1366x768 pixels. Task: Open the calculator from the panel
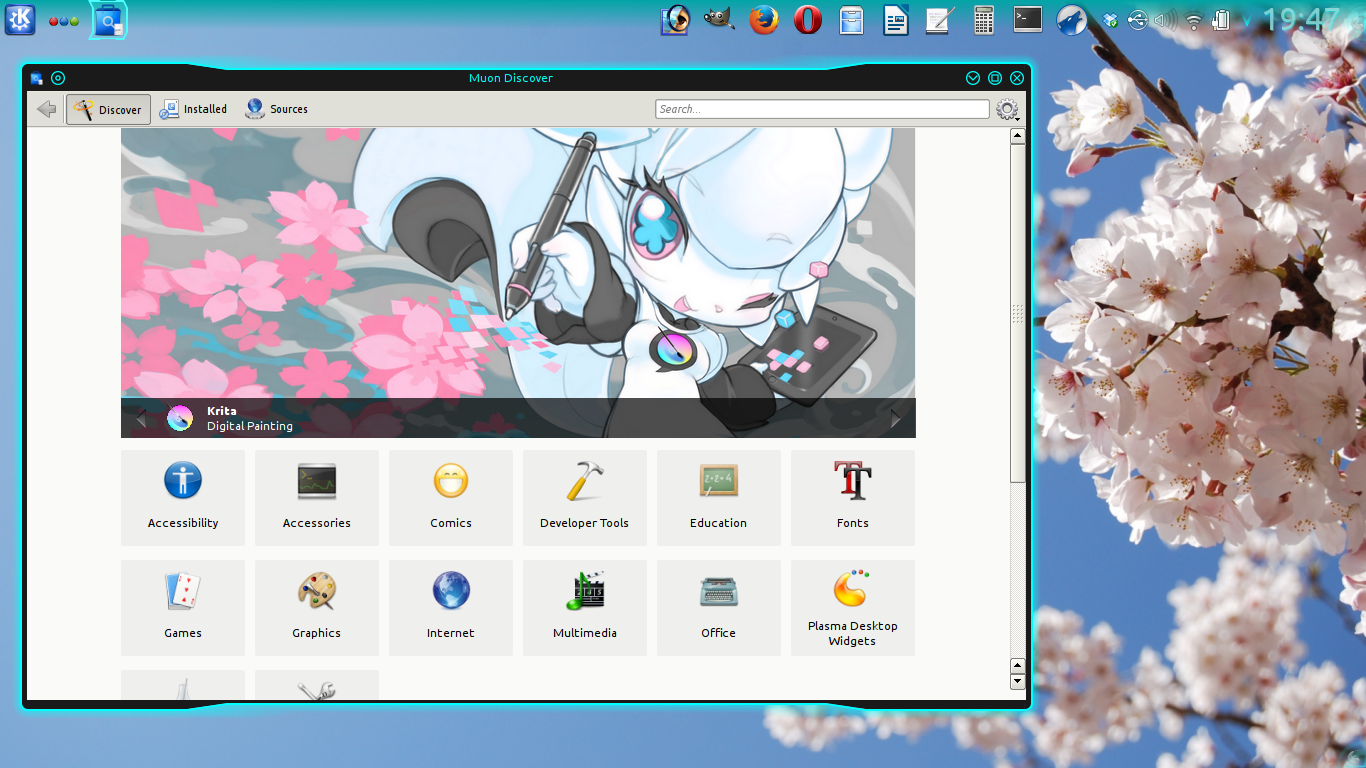983,19
